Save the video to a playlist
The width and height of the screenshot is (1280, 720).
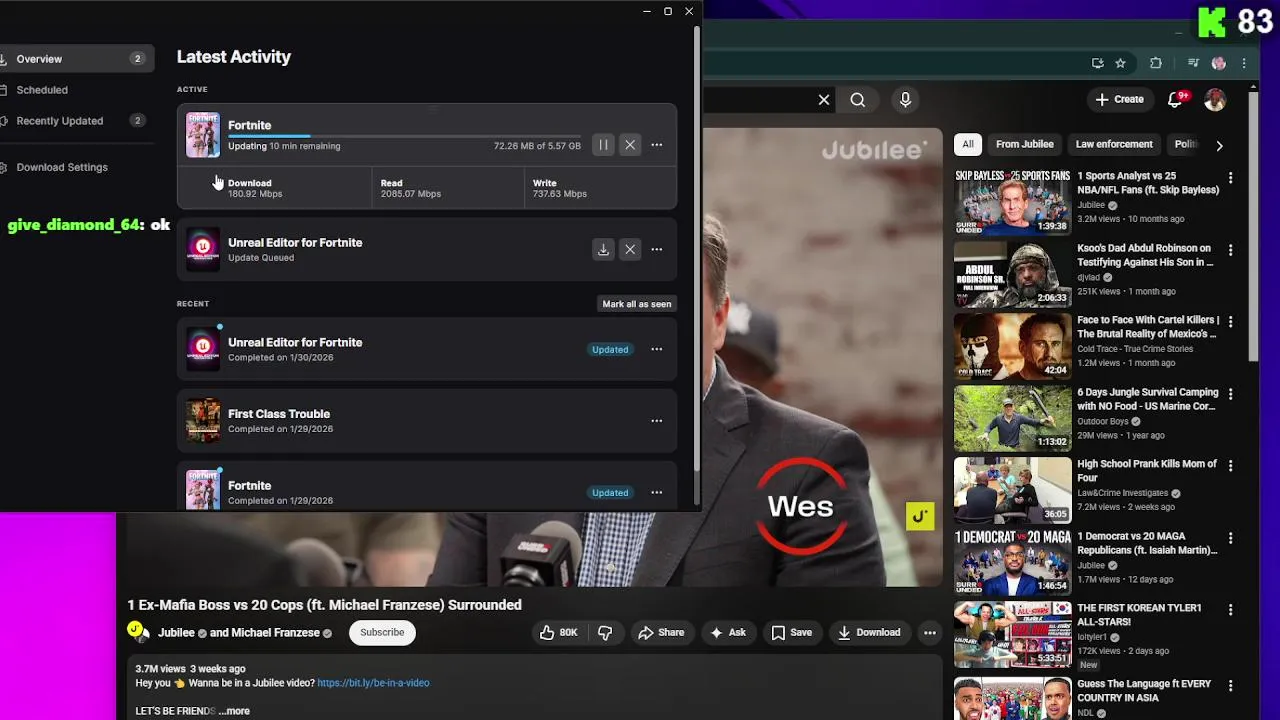[x=791, y=632]
